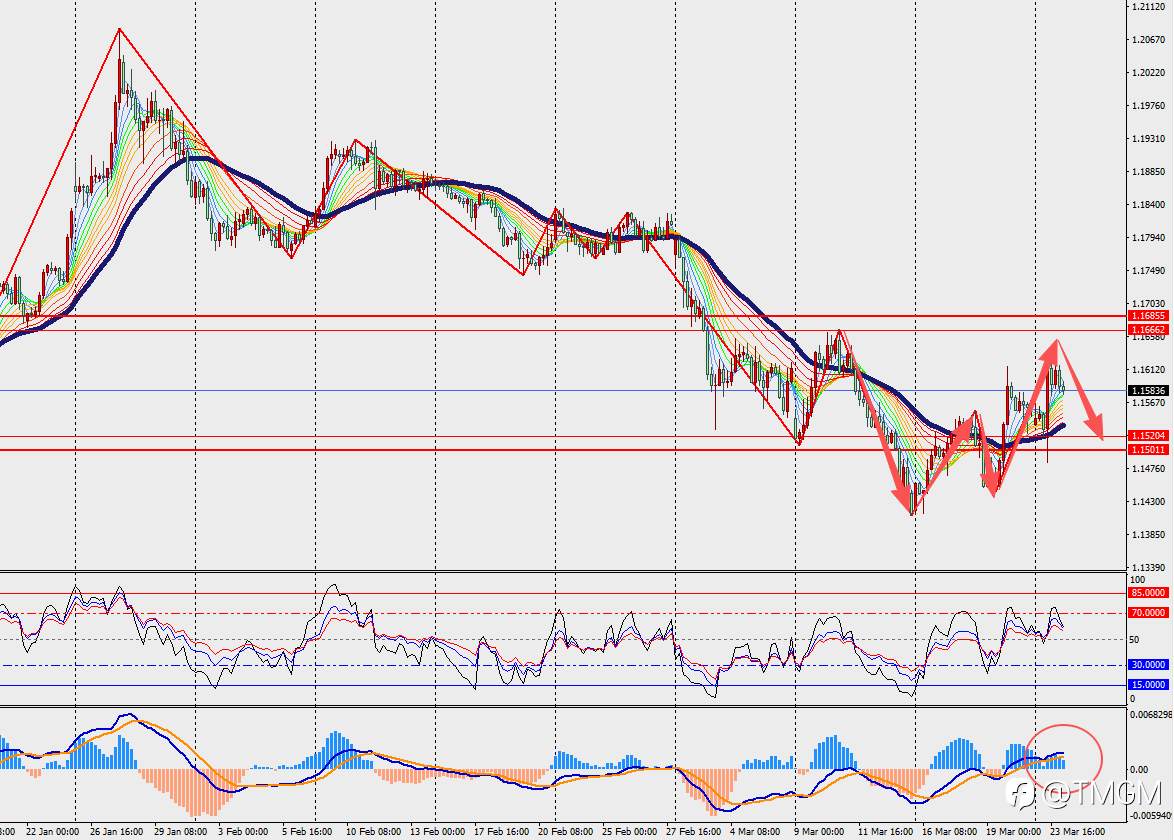This screenshot has height=840, width=1174.
Task: Click the 5 Feb 16:00 time label
Action: click(x=307, y=831)
